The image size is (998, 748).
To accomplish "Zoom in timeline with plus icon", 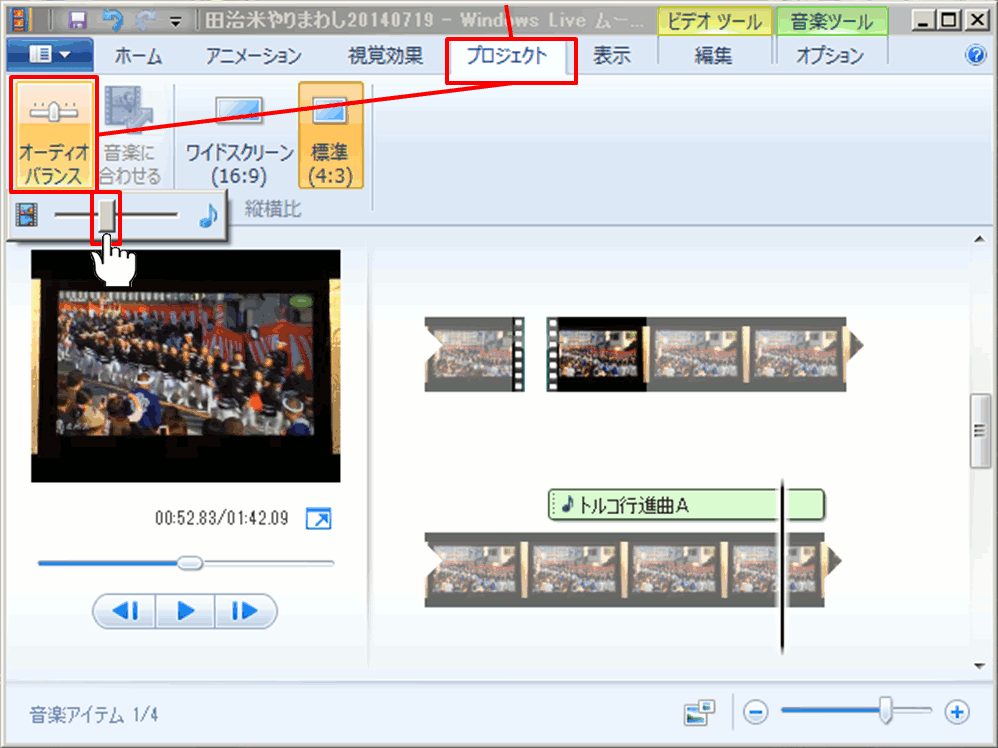I will coord(957,712).
